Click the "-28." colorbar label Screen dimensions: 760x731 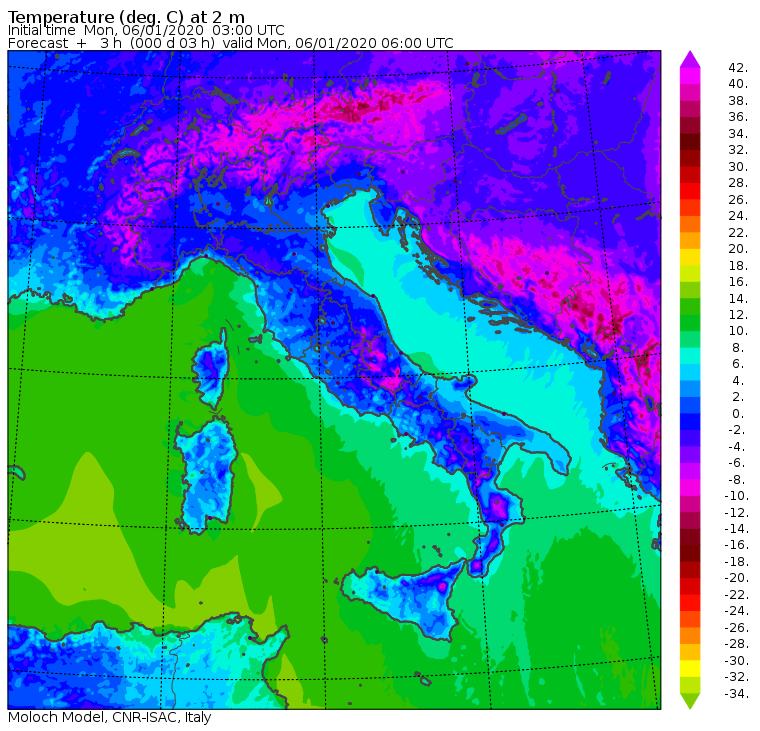[736, 644]
